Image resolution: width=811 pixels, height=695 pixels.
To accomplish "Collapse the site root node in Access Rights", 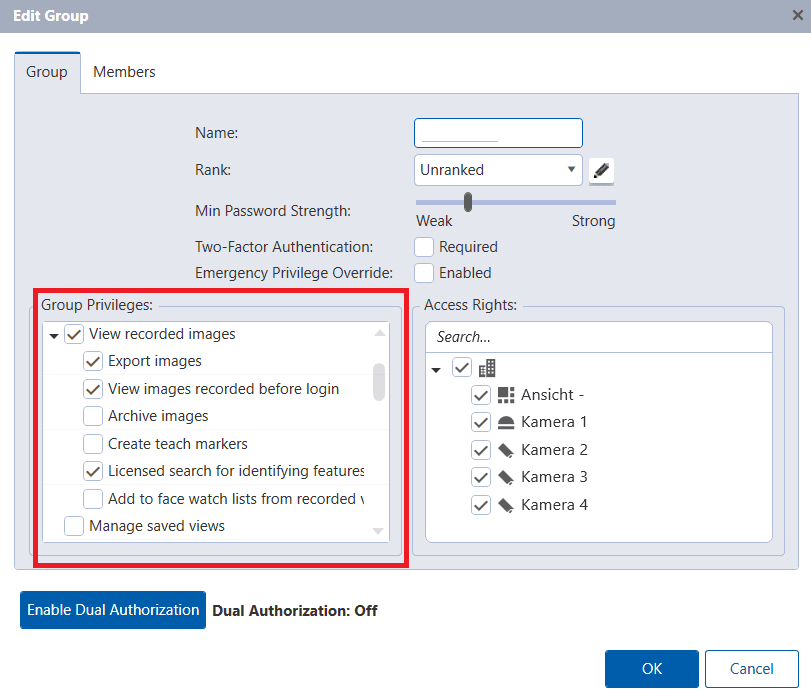I will pyautogui.click(x=436, y=370).
